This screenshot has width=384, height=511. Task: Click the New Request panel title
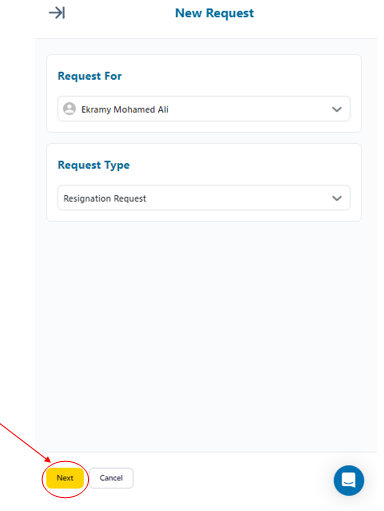(214, 13)
